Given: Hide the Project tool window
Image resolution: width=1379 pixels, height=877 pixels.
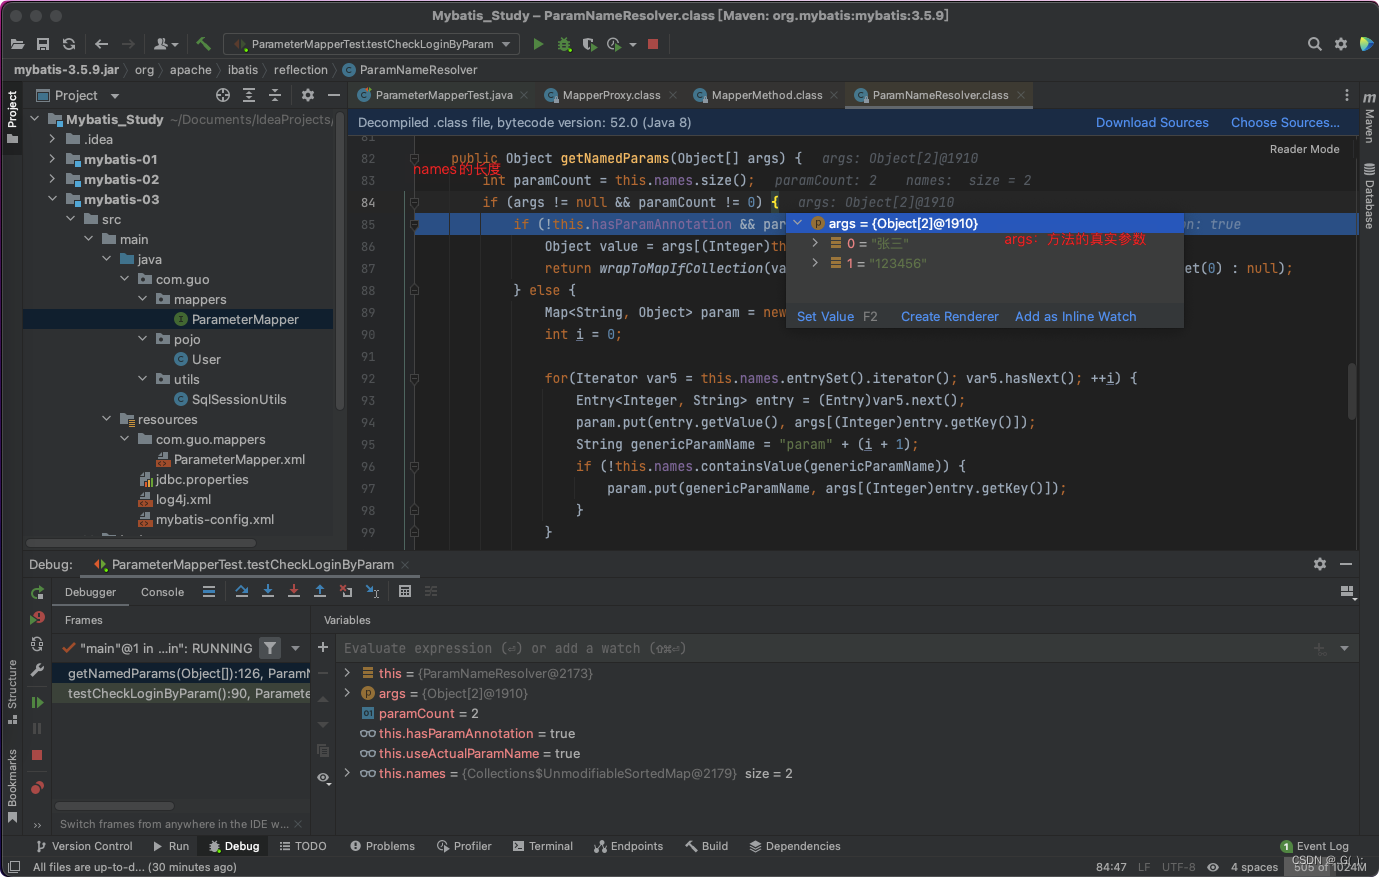Looking at the screenshot, I should pyautogui.click(x=334, y=95).
